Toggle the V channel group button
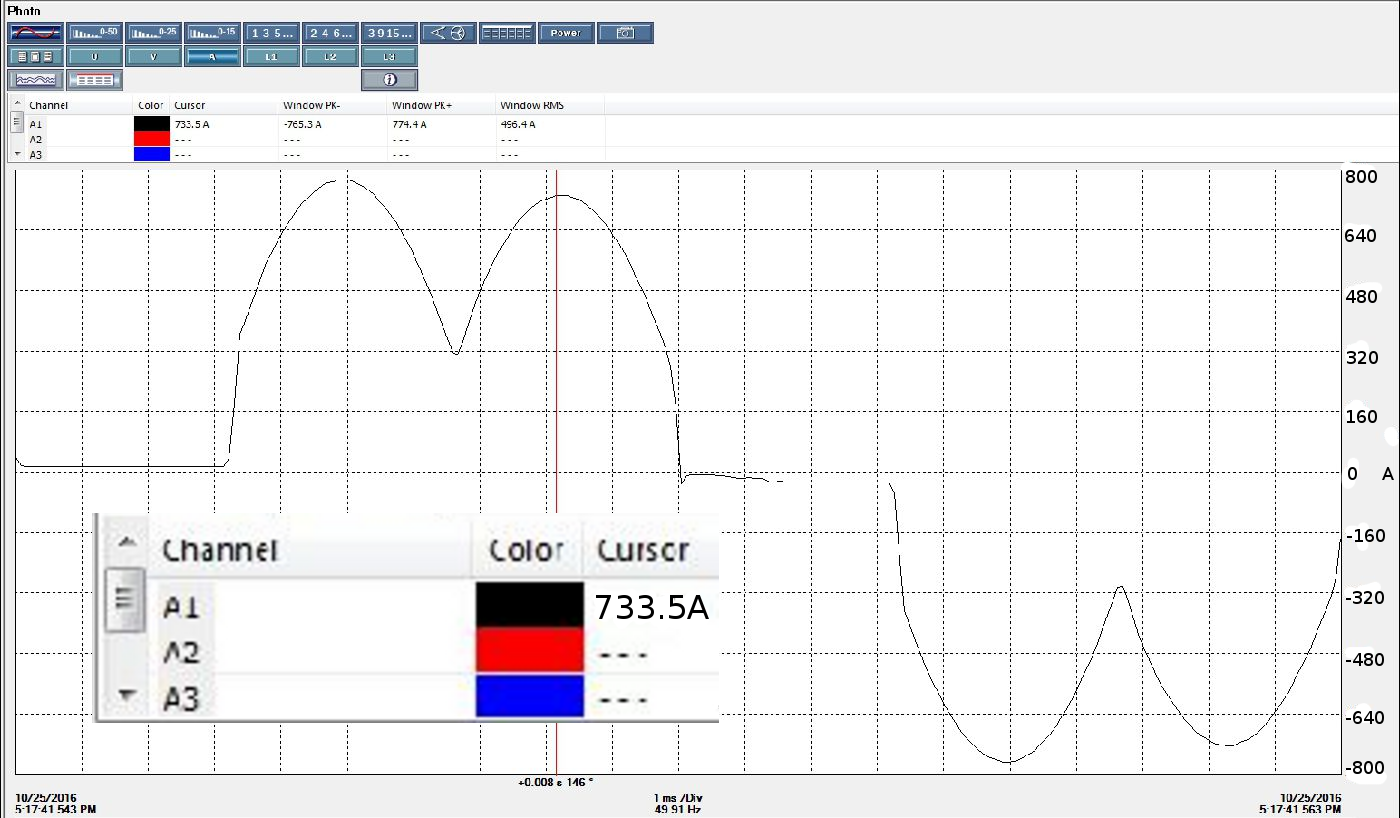 tap(153, 56)
